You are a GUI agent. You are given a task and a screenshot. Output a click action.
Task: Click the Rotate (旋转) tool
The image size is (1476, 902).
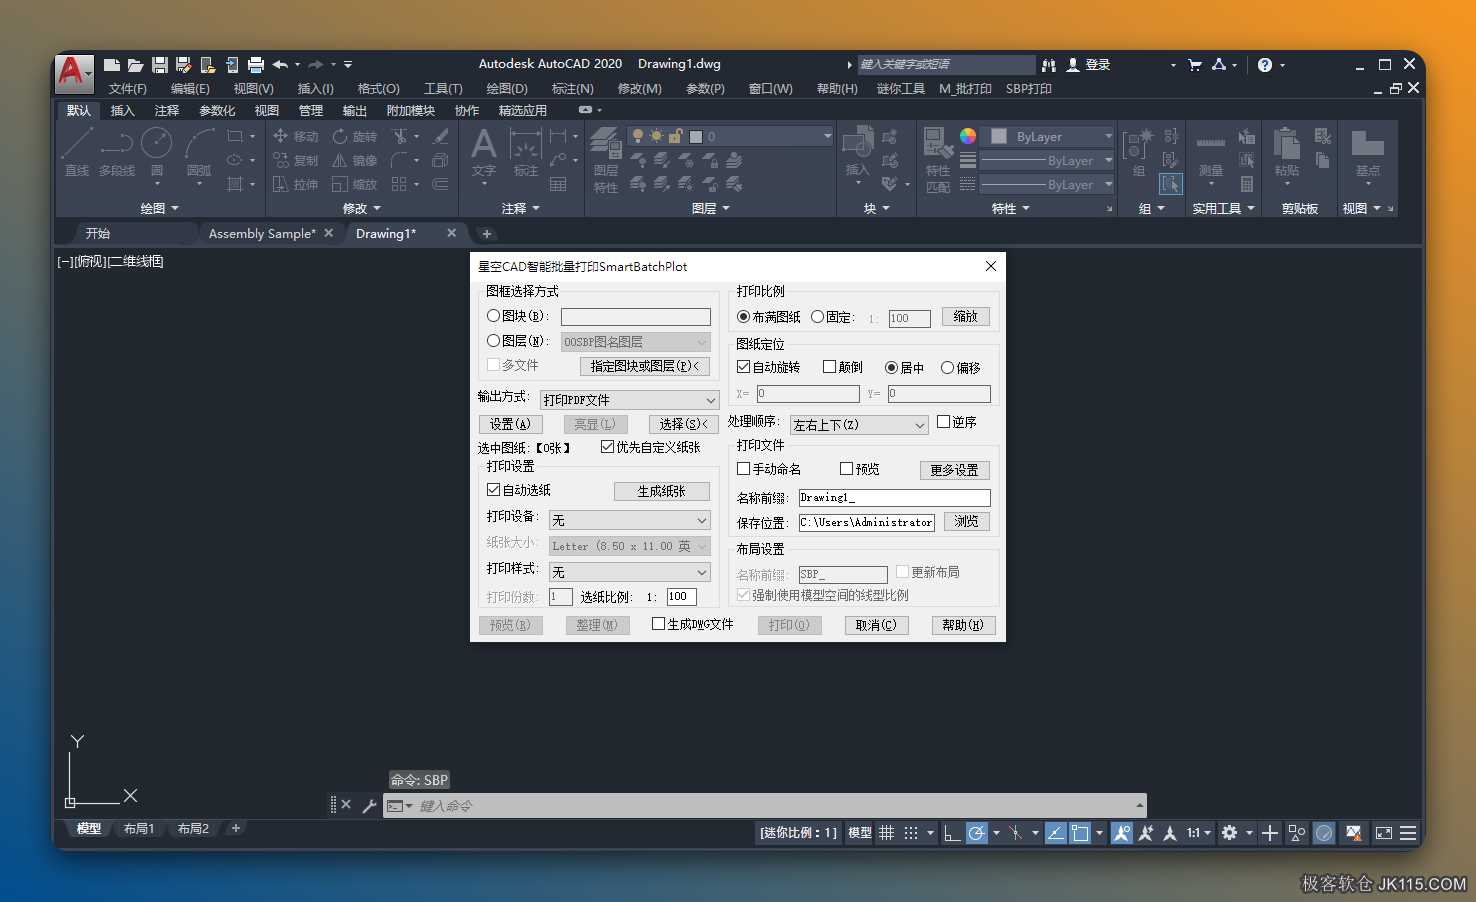click(355, 136)
